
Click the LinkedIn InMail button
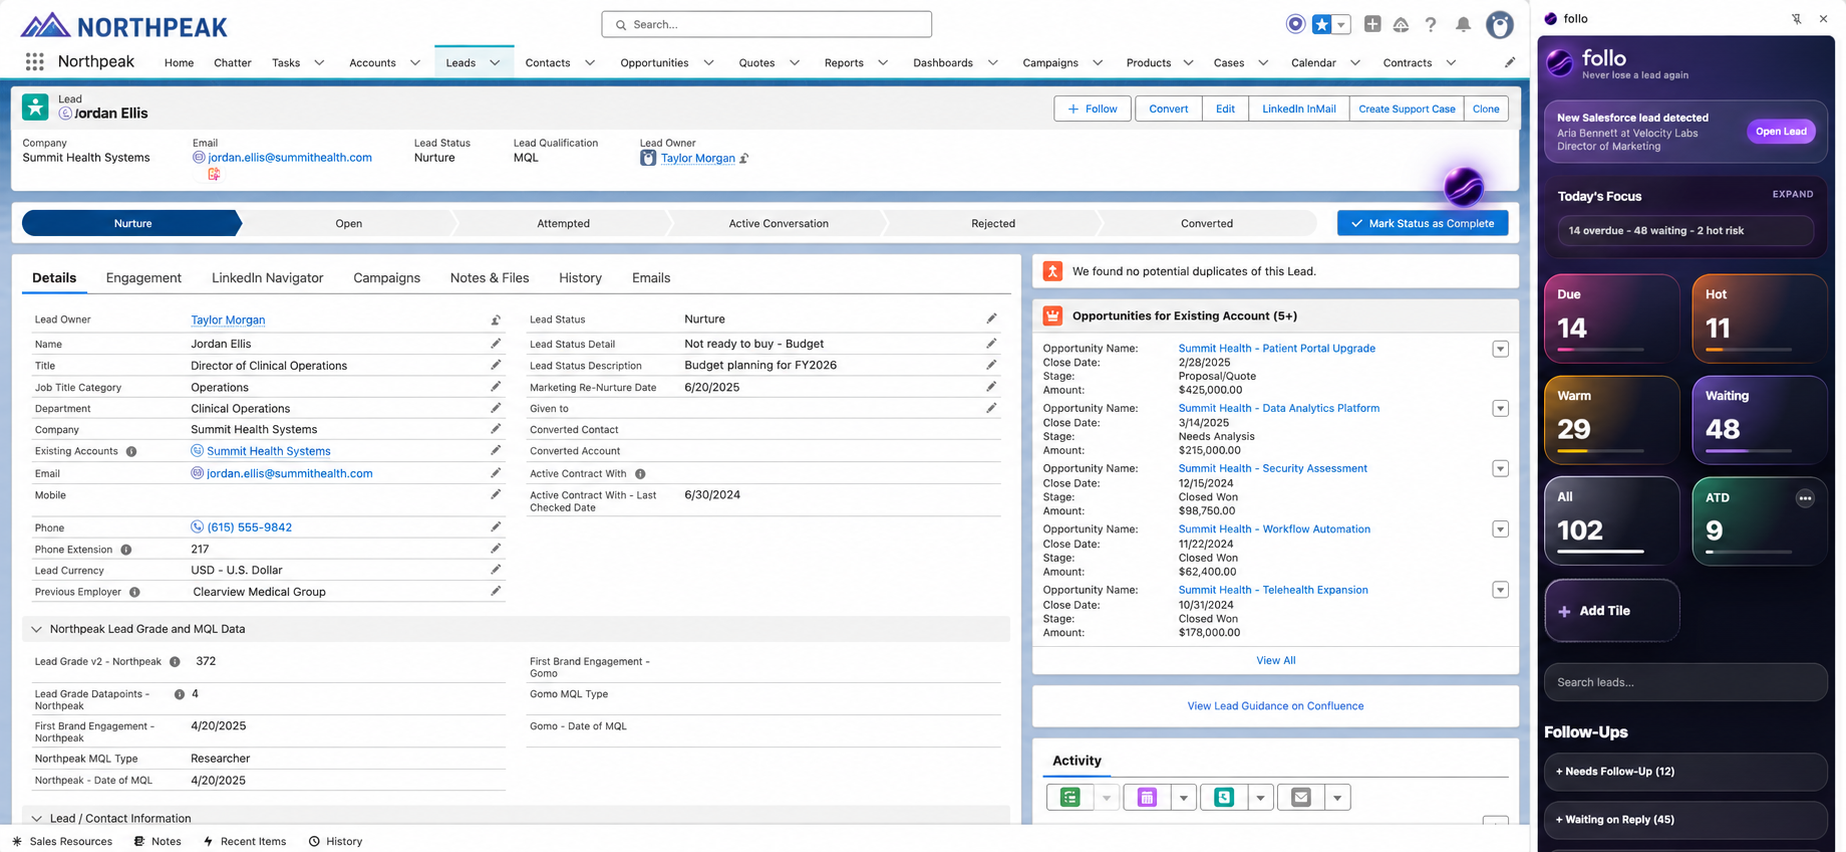pyautogui.click(x=1298, y=108)
